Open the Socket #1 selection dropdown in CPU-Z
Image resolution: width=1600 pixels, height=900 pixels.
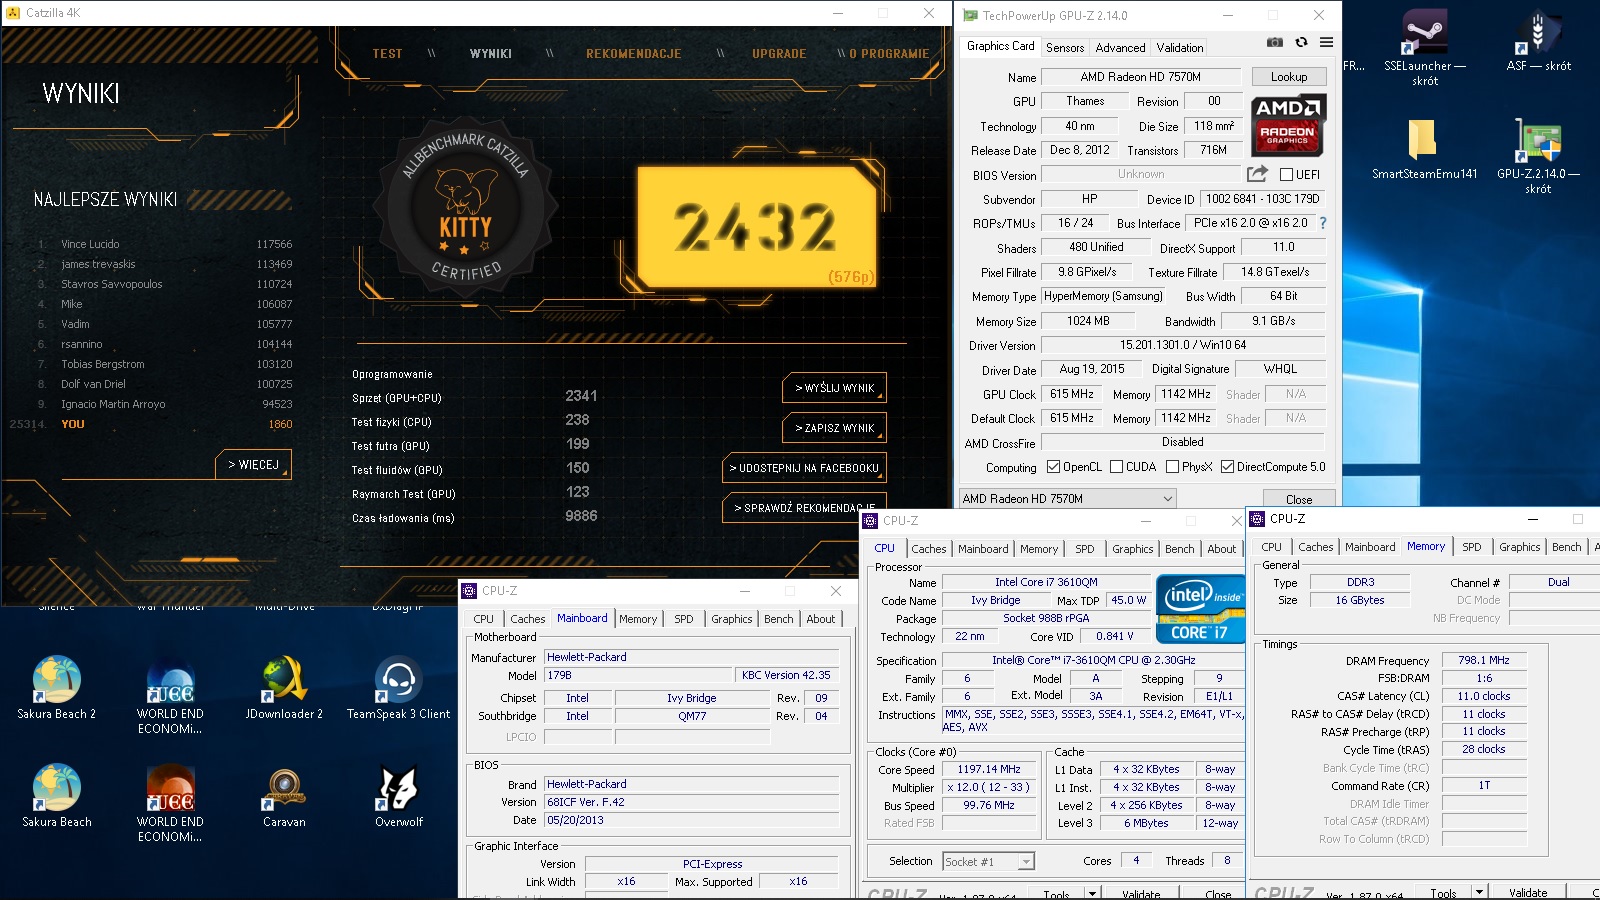tap(988, 861)
